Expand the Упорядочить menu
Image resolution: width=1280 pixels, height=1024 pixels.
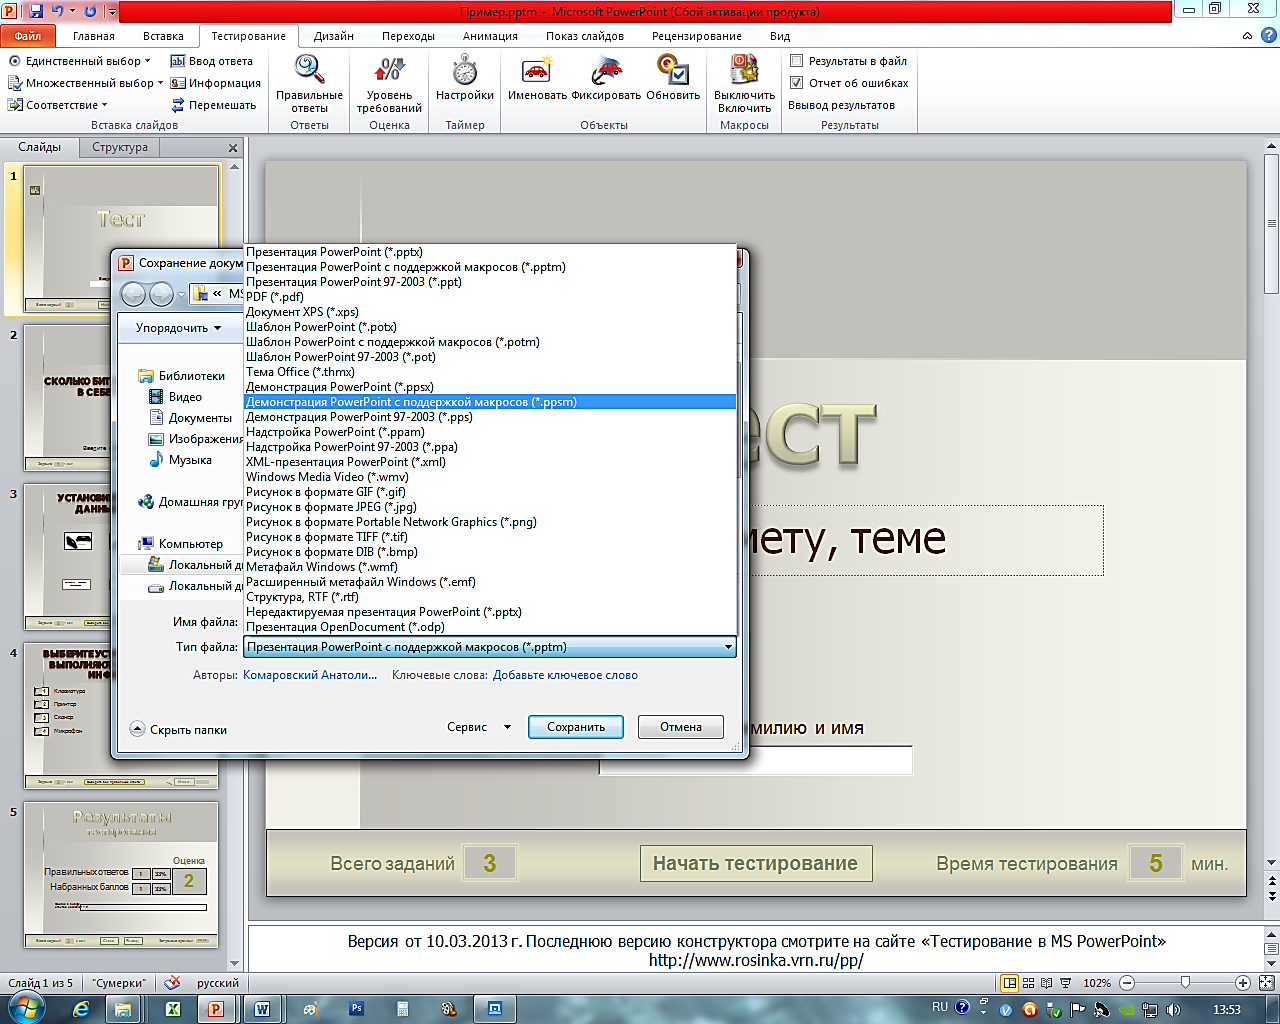(x=178, y=328)
